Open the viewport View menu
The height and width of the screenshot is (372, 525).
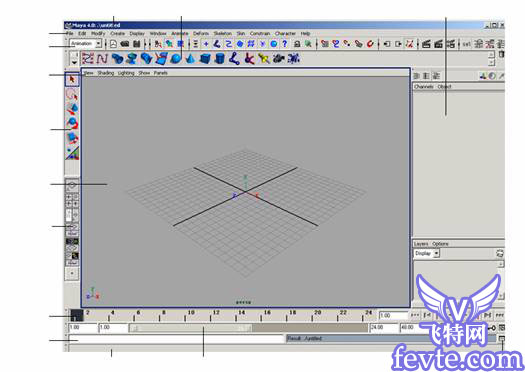point(88,73)
